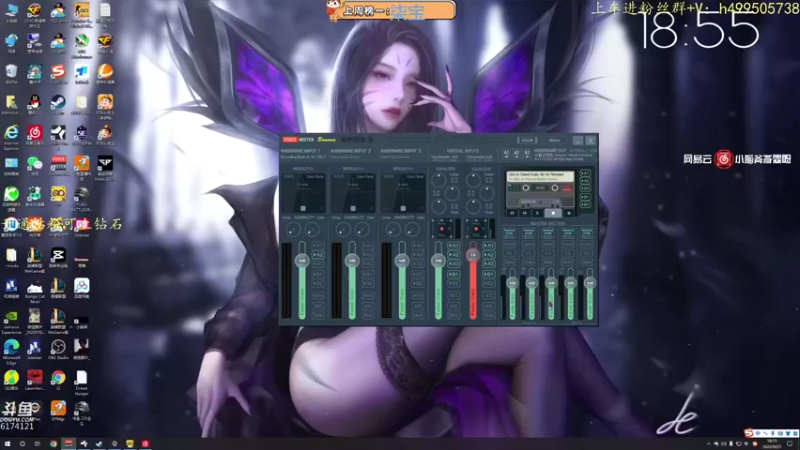
Task: Toggle B1 bus on Hardware Input 1
Action: click(x=318, y=274)
